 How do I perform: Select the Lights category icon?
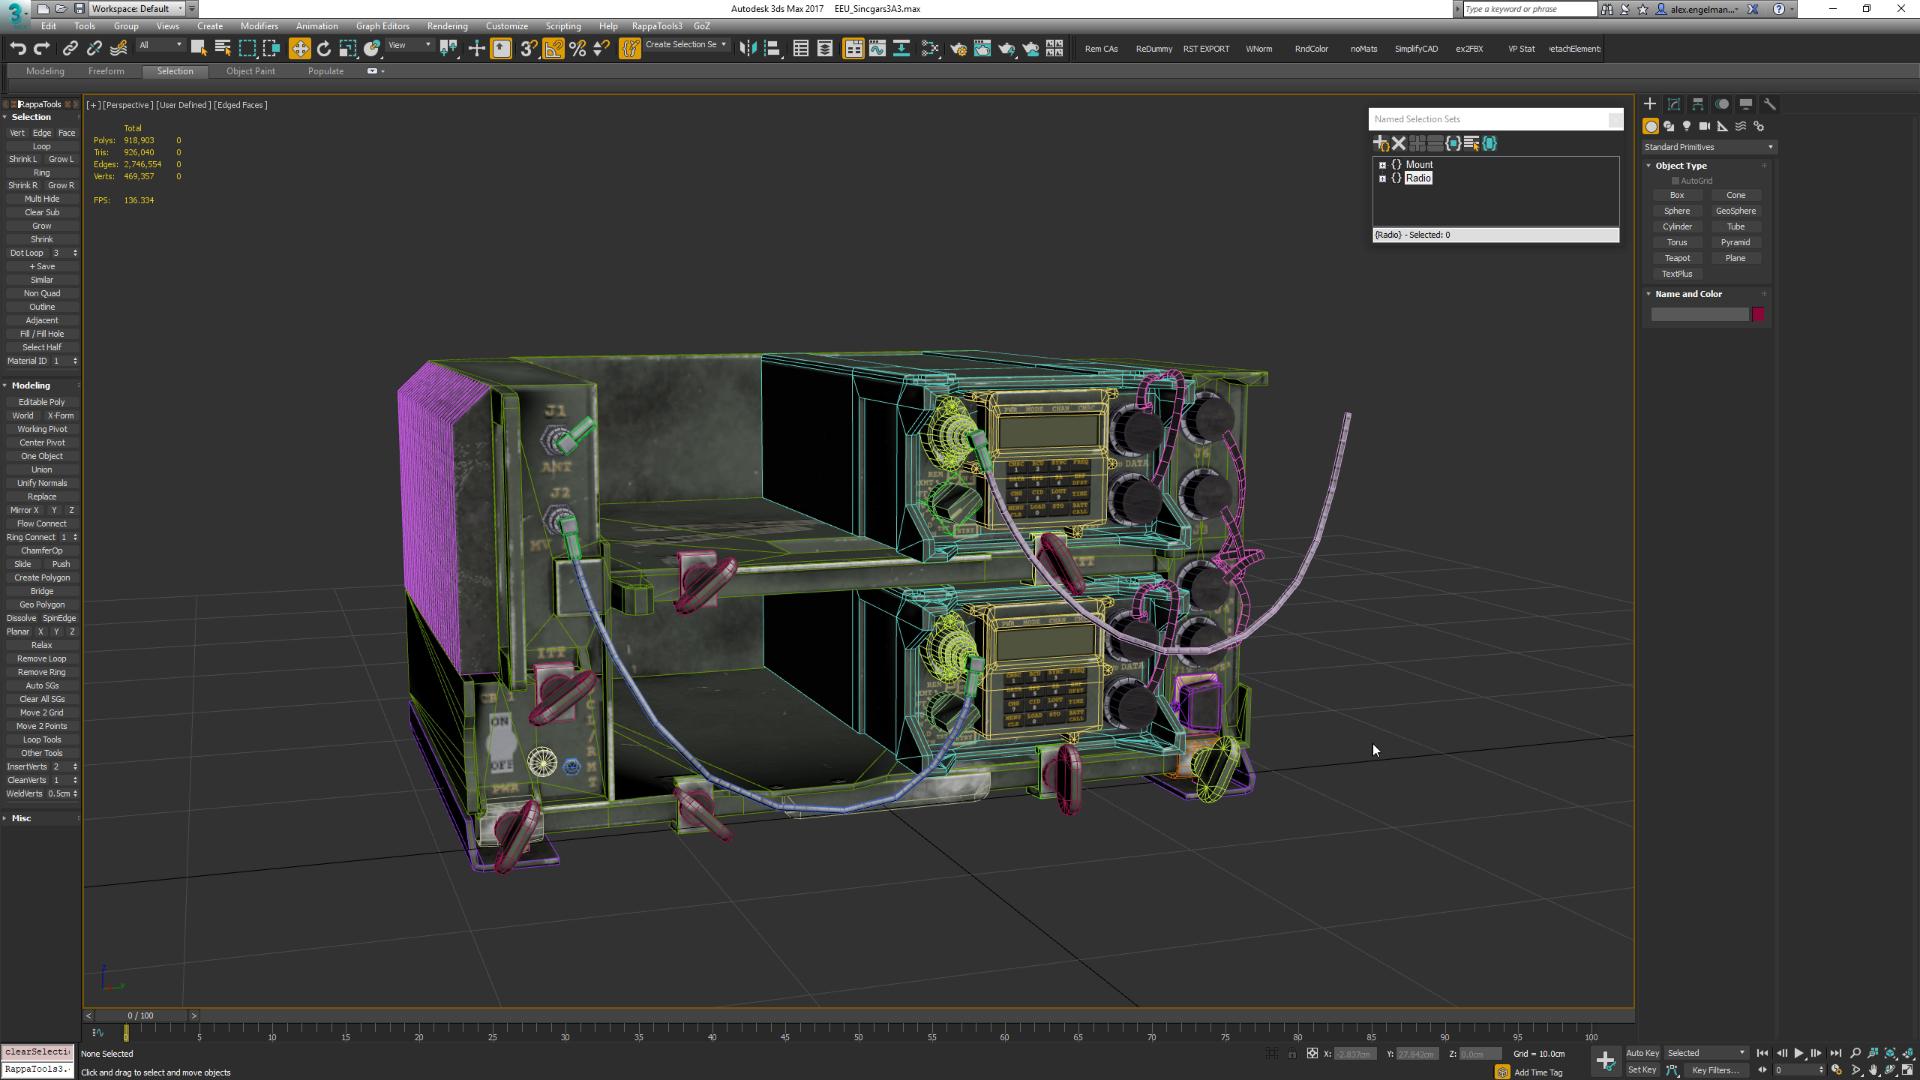tap(1687, 126)
